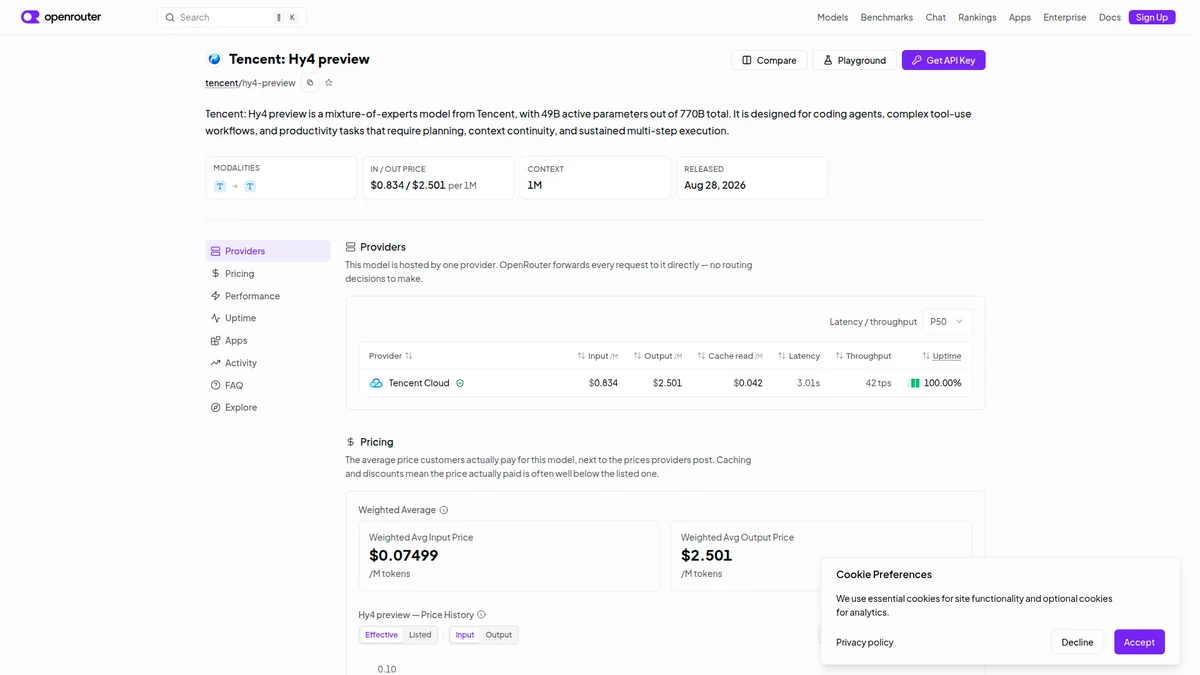Open Chat in the top navigation

coord(935,17)
